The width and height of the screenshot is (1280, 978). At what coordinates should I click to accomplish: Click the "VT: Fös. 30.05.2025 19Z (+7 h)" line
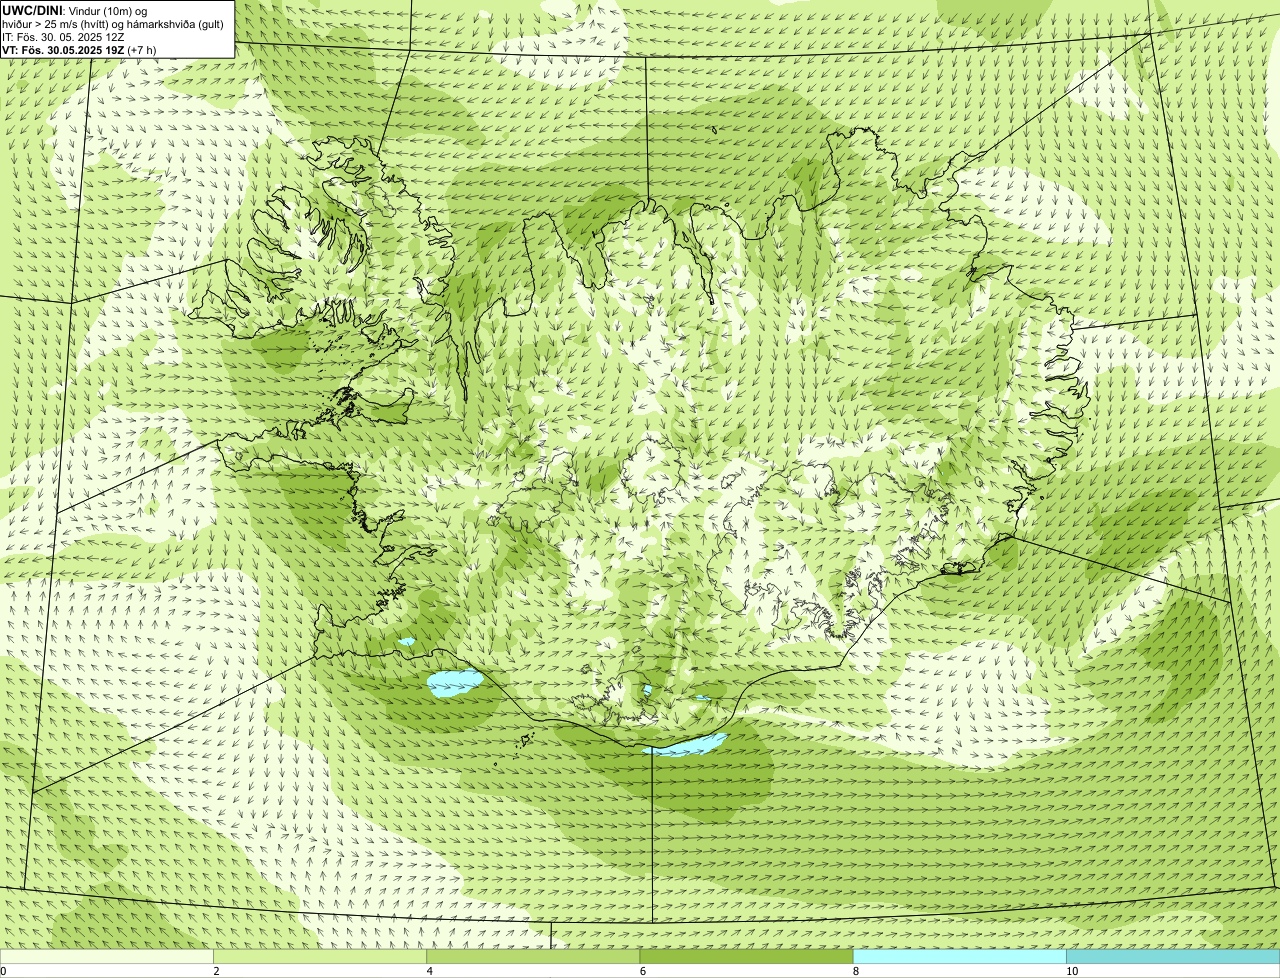79,49
